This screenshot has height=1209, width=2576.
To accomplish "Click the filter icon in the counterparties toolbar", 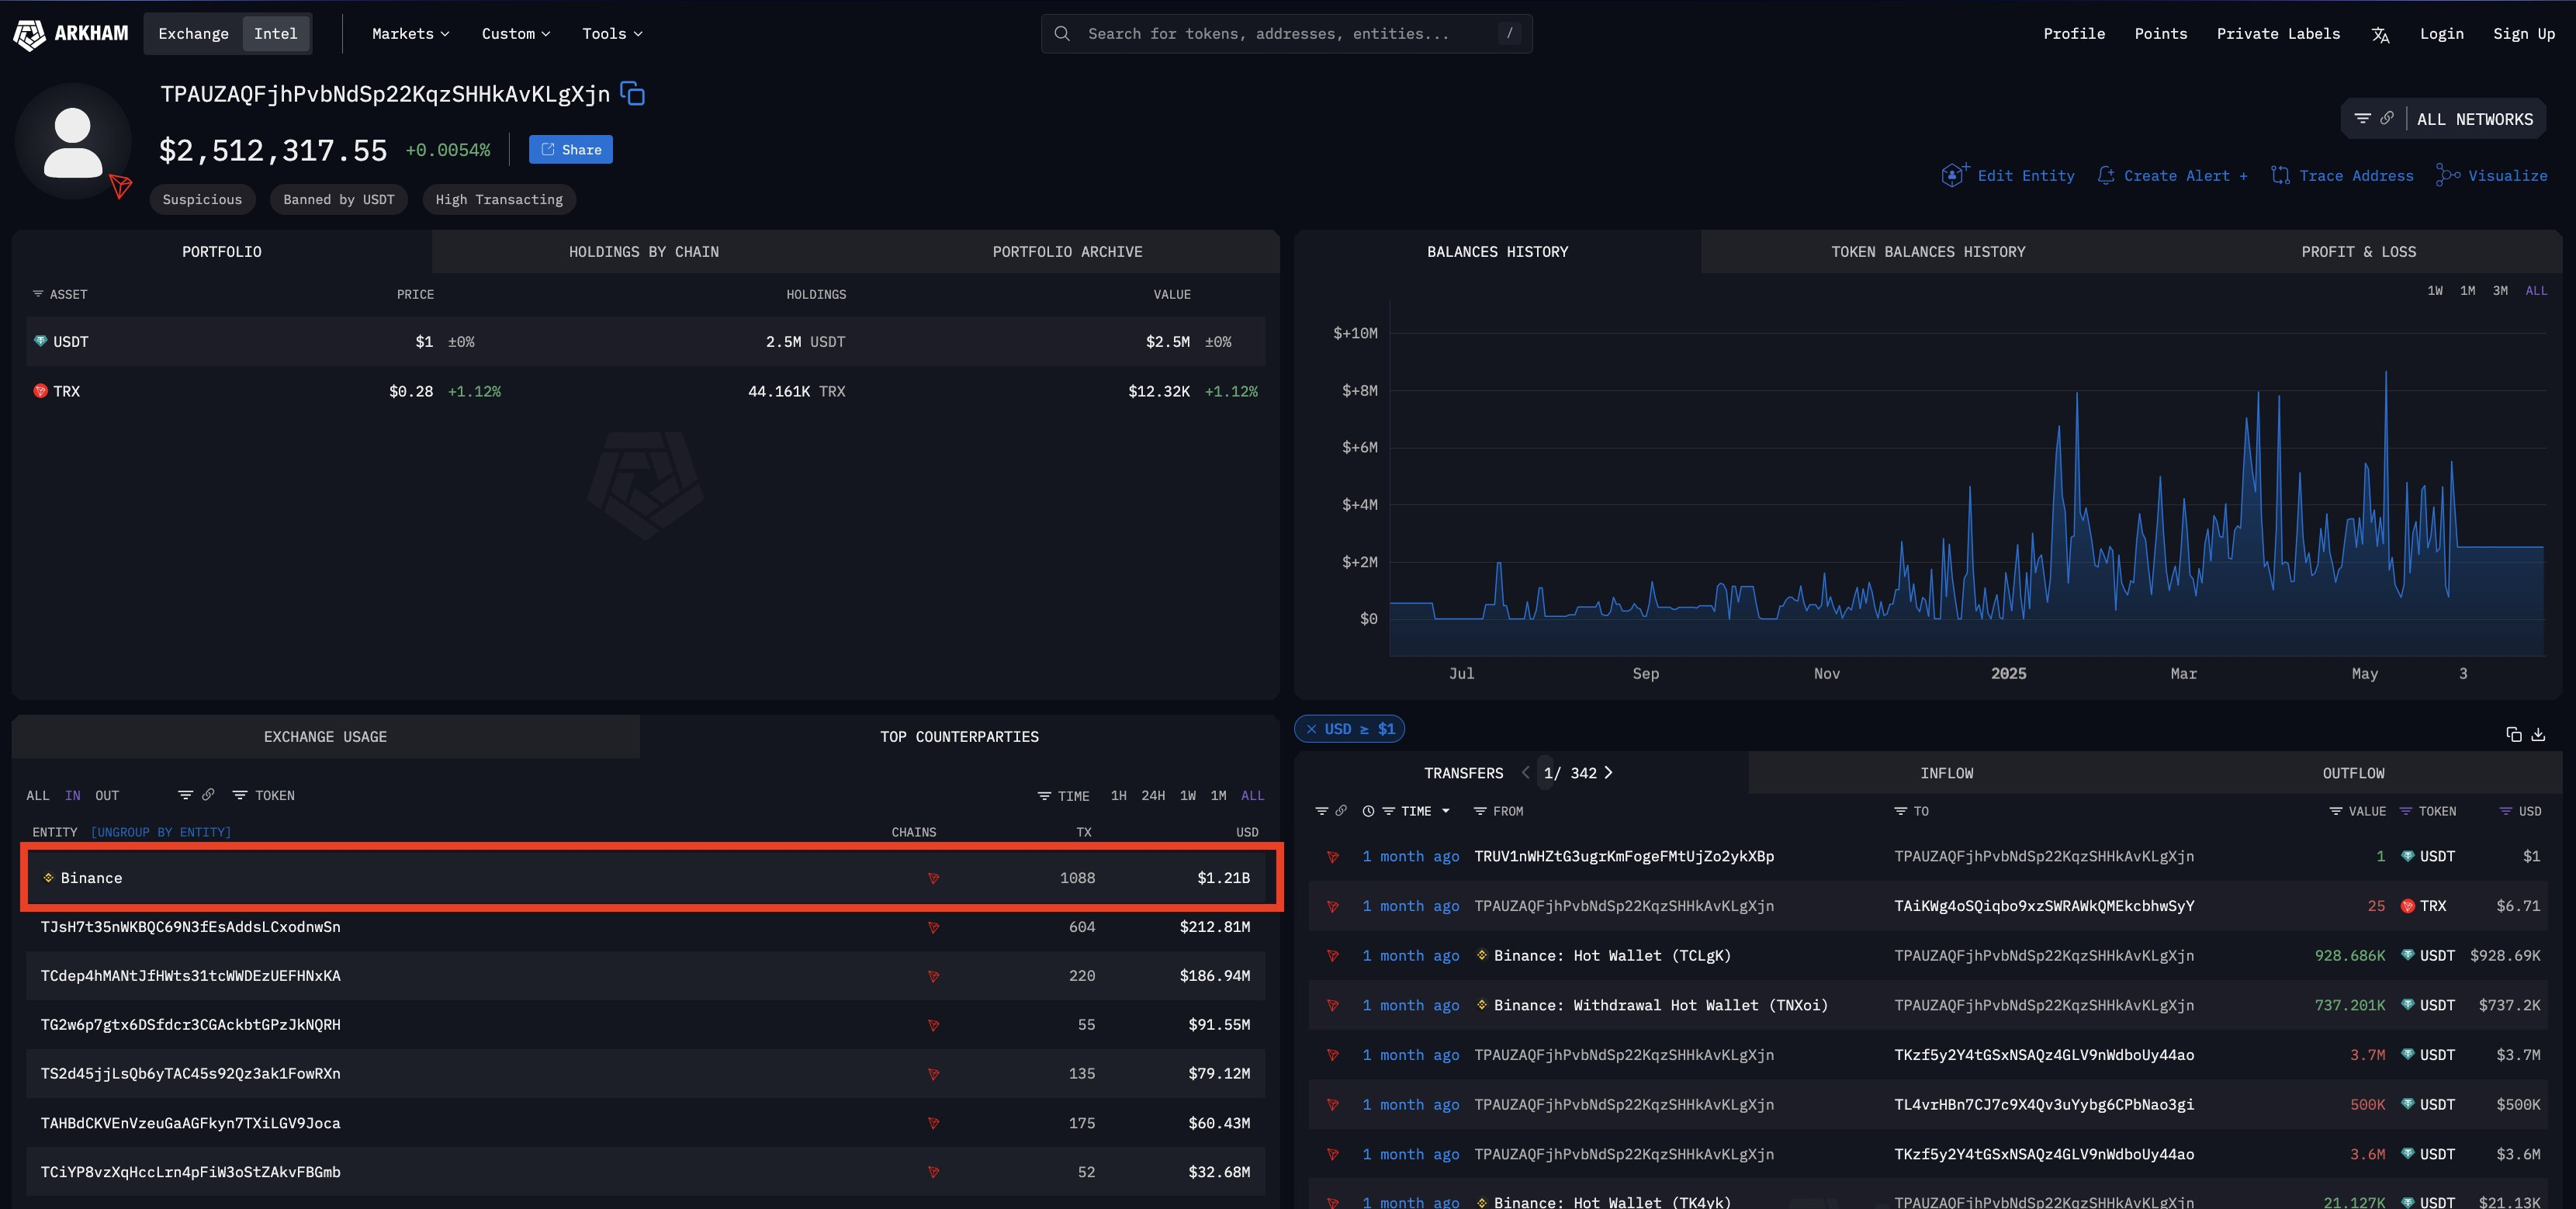I will (185, 795).
